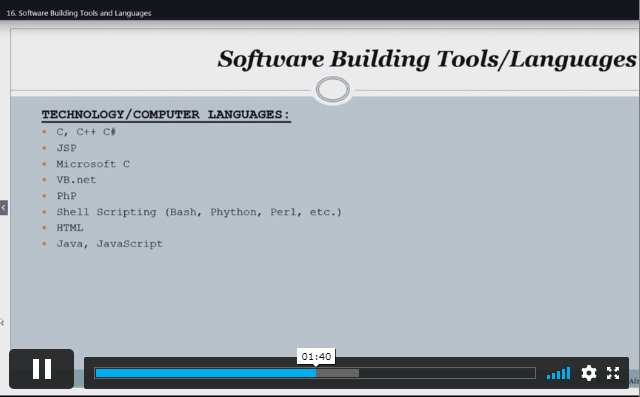Click the 'Shell Scripting' bullet line
The width and height of the screenshot is (640, 397).
click(x=199, y=212)
